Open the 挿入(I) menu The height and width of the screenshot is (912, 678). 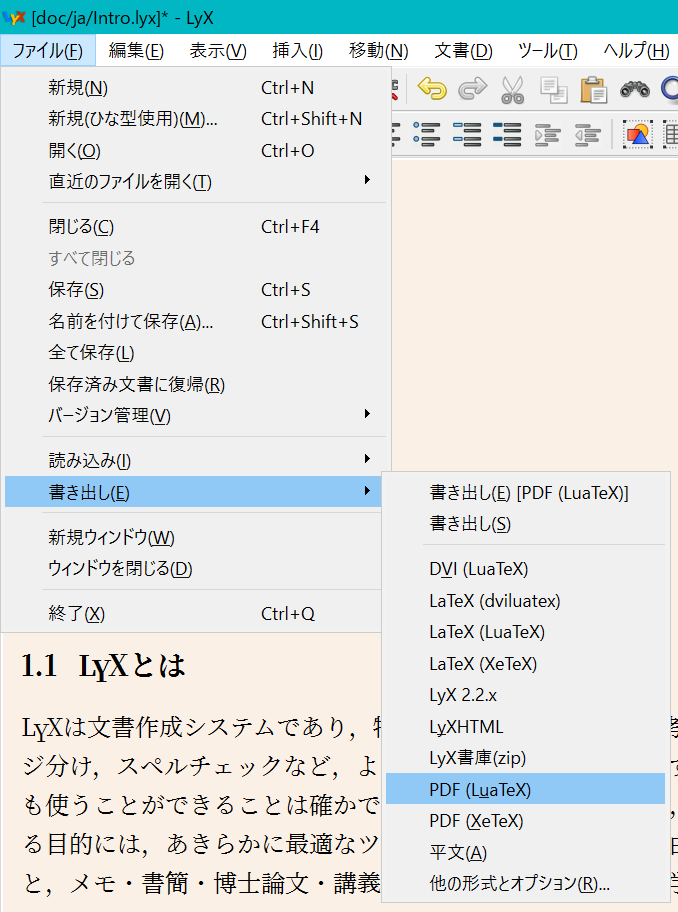[298, 51]
